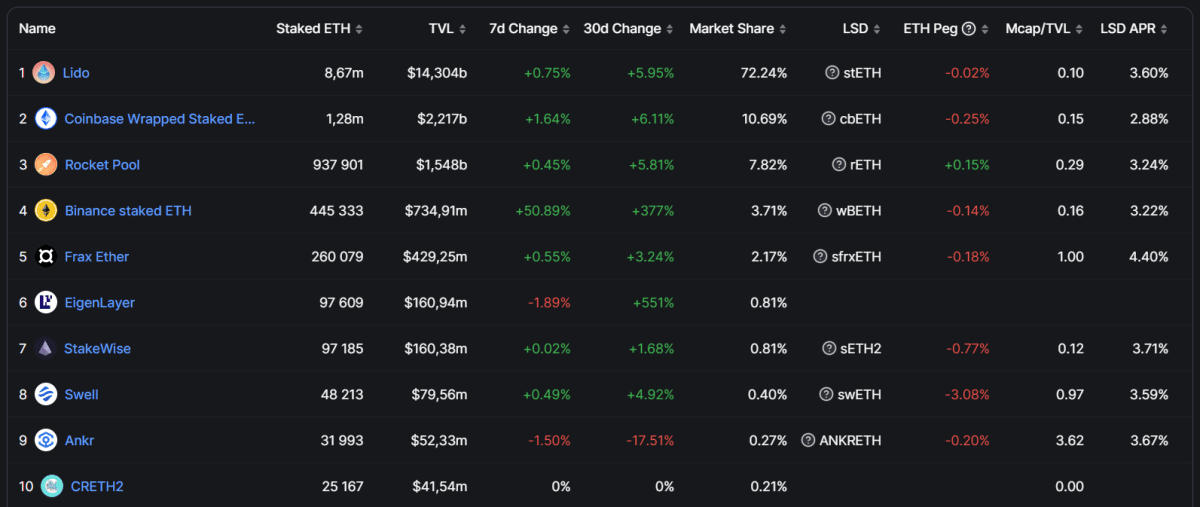The height and width of the screenshot is (507, 1200).
Task: Click the Rocket Pool logo icon
Action: pos(46,164)
